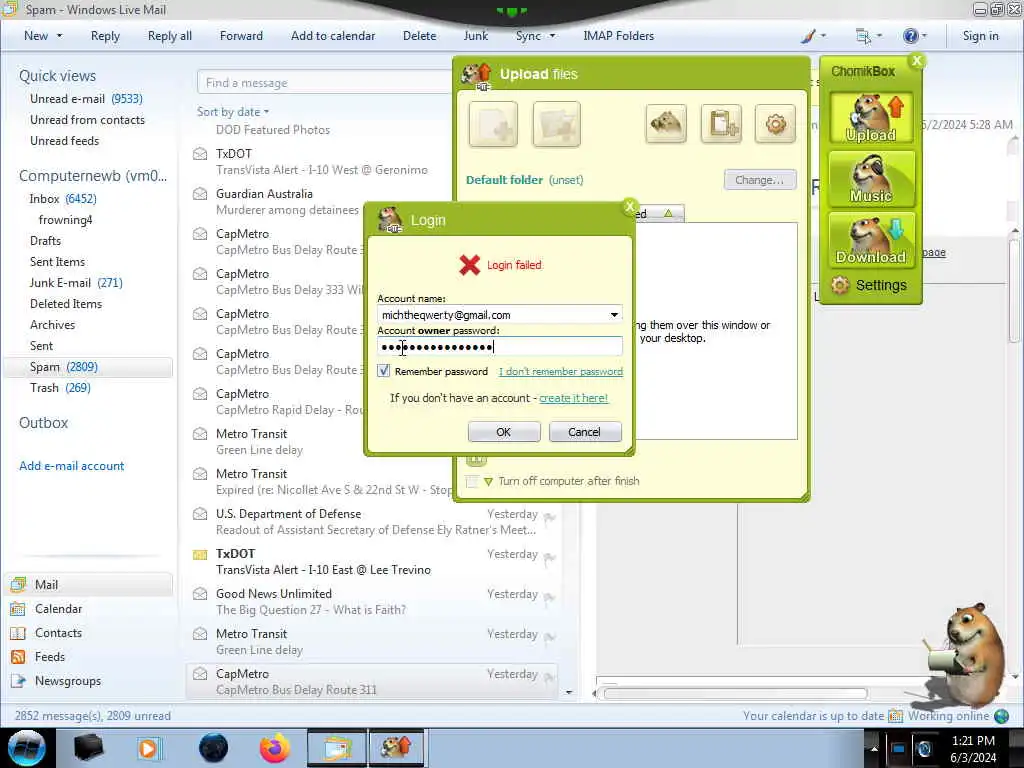Image resolution: width=1024 pixels, height=768 pixels.
Task: Click the unread envelope icon beside TxDOT Lee Trevino
Action: [x=200, y=554]
